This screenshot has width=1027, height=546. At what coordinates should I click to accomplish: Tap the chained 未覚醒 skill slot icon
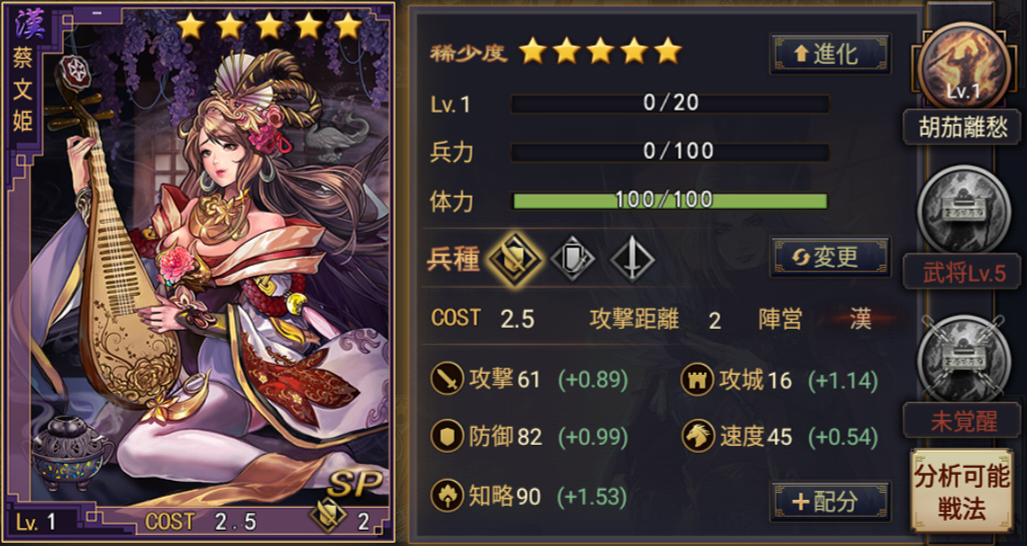(x=963, y=358)
